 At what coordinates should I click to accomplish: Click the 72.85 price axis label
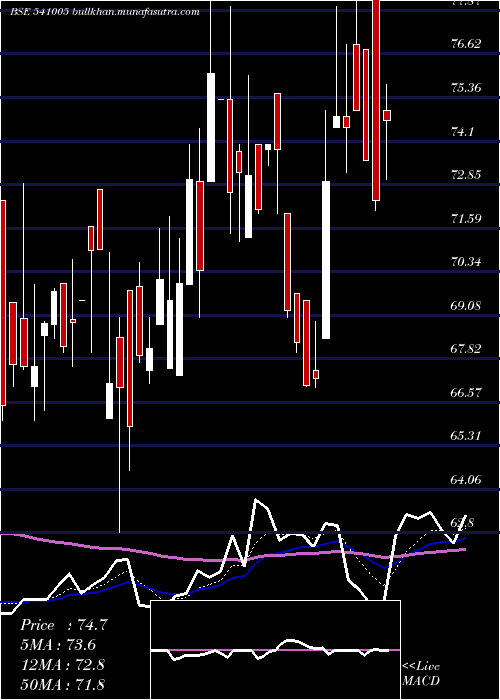click(x=466, y=175)
